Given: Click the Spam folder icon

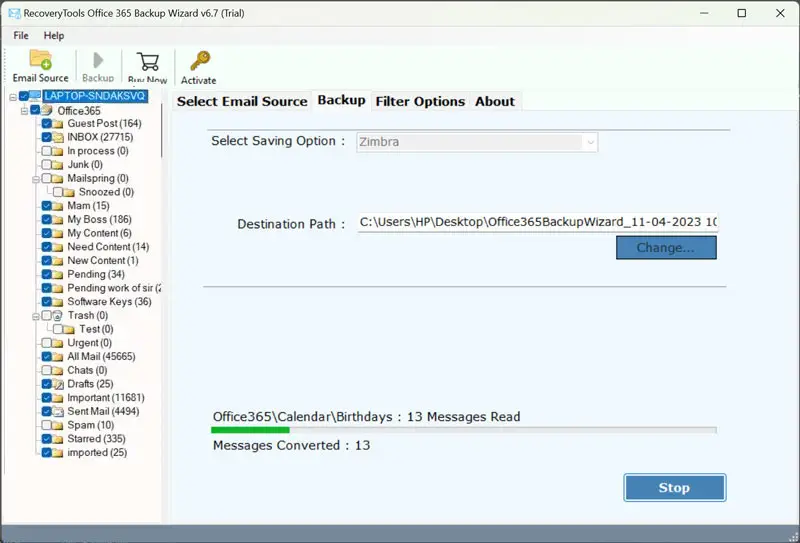Looking at the screenshot, I should pos(58,426).
